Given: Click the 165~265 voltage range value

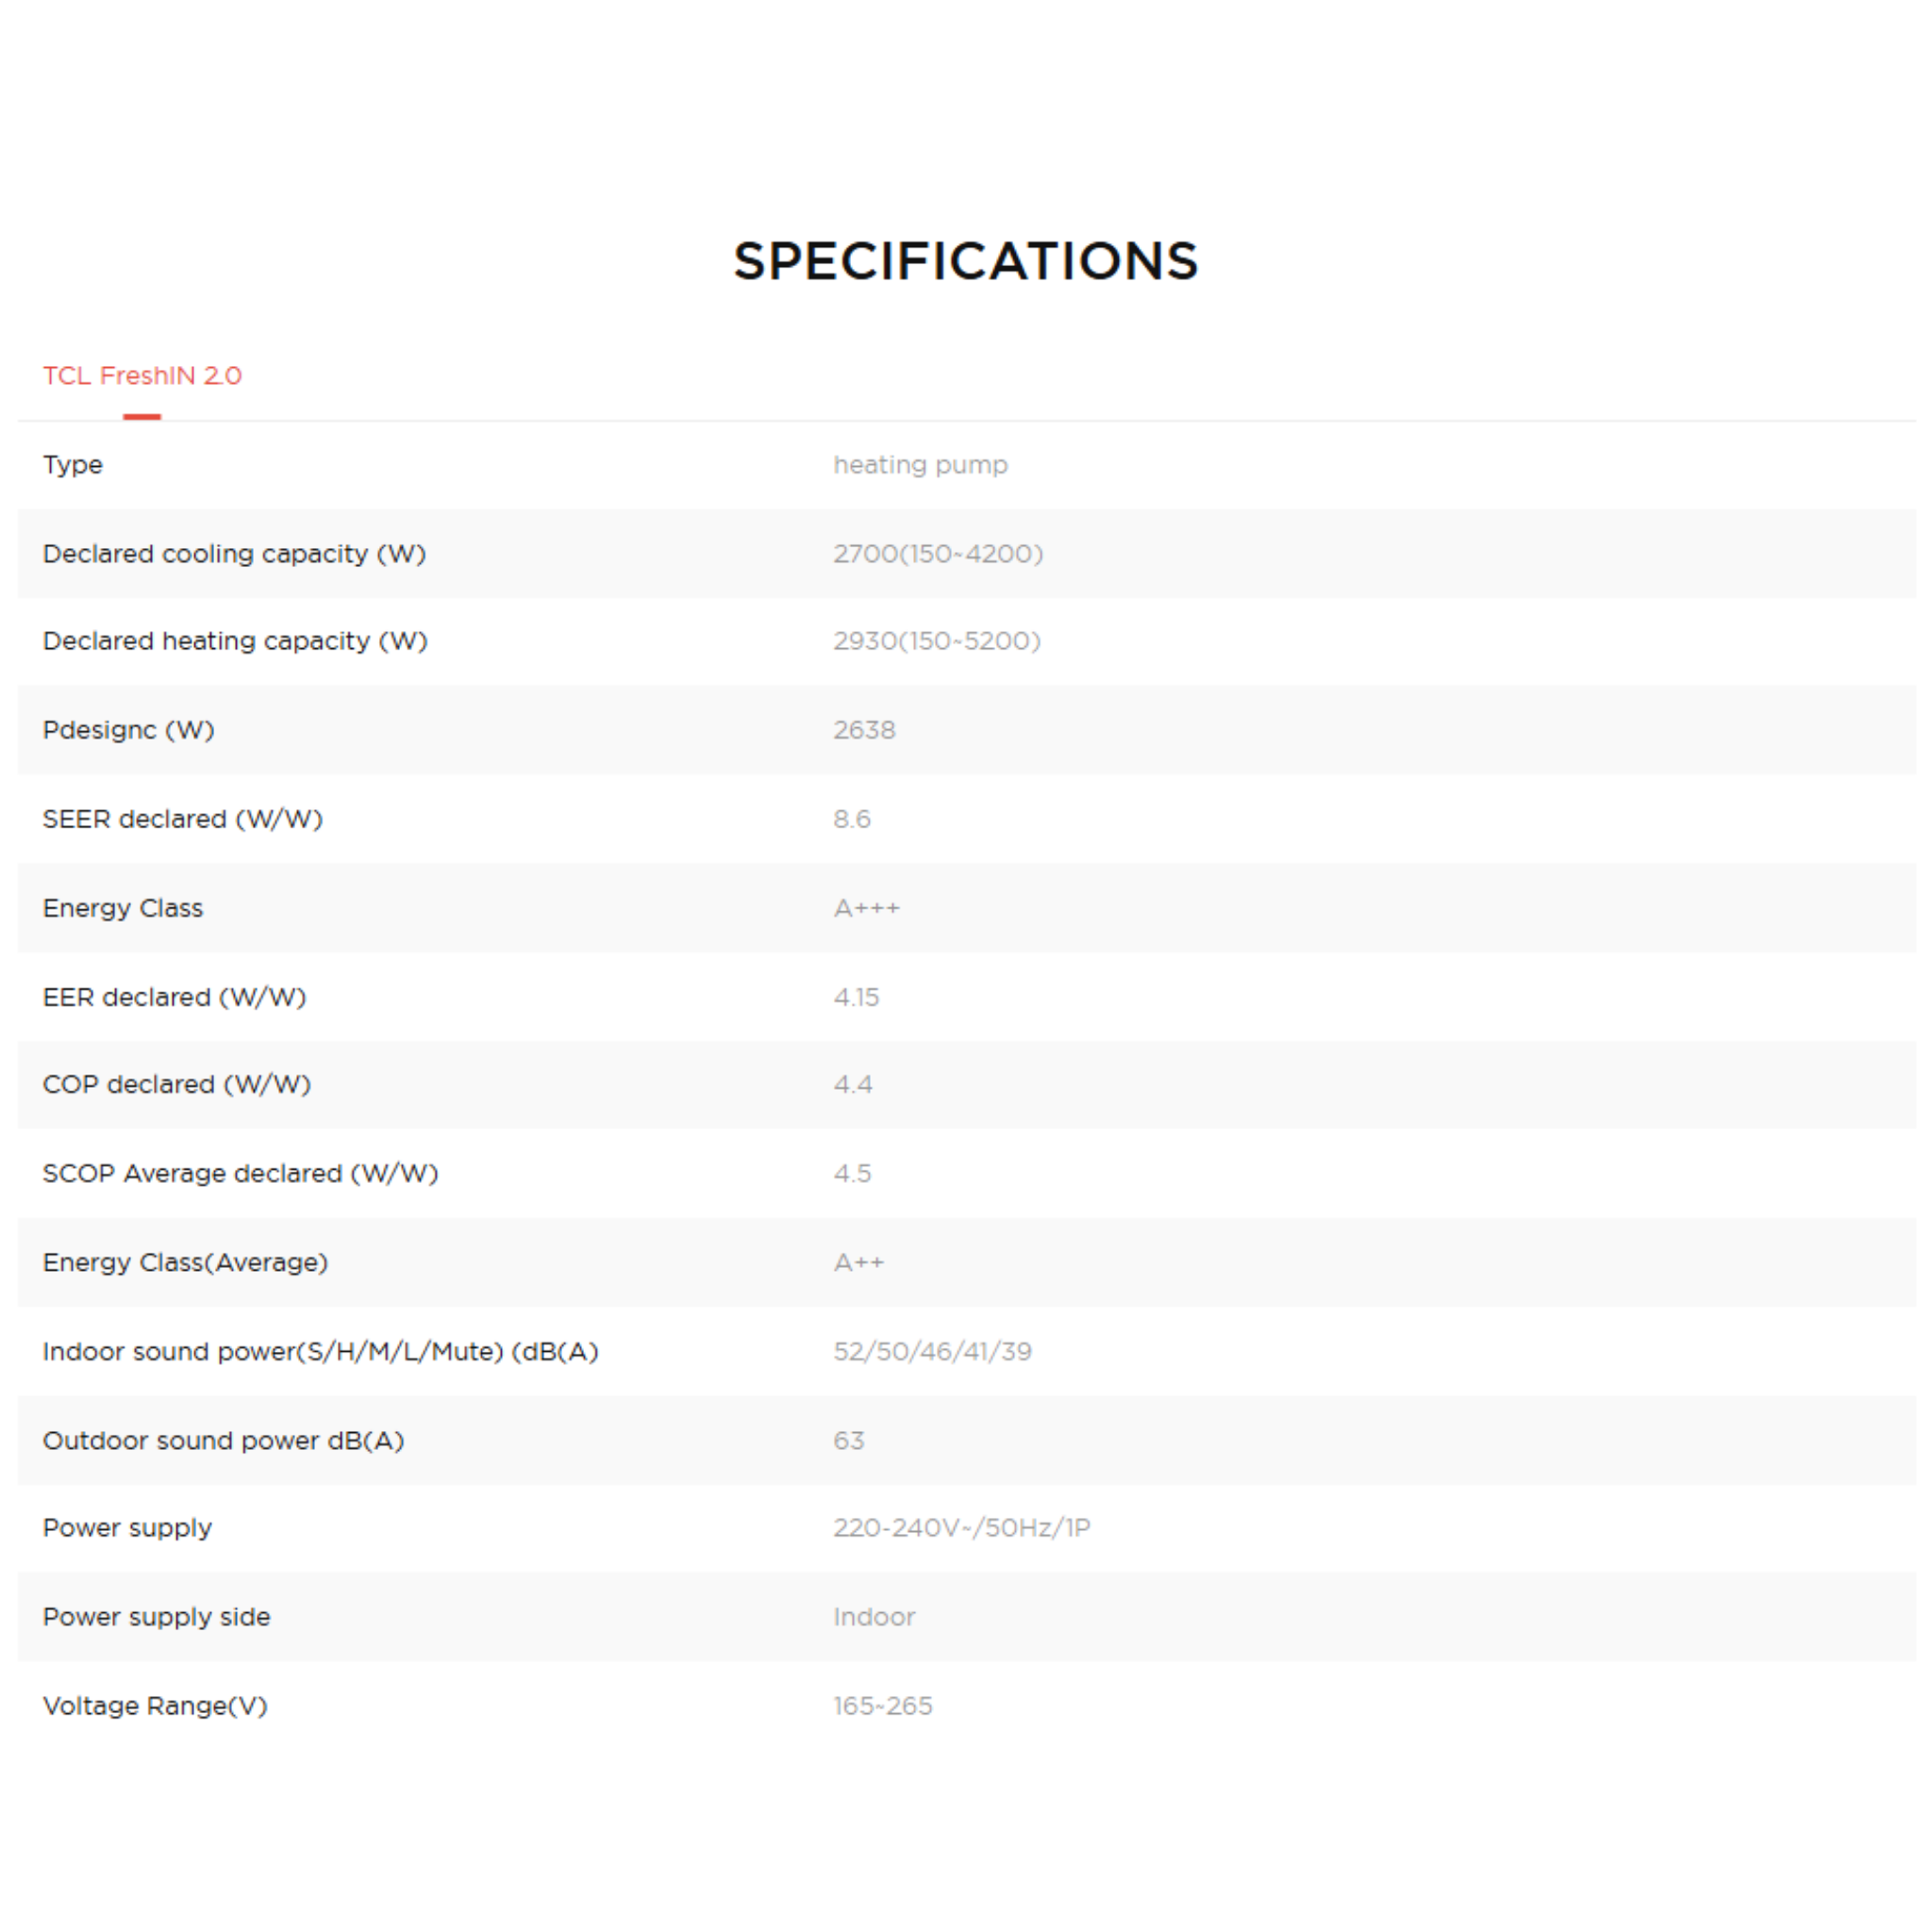Looking at the screenshot, I should pyautogui.click(x=882, y=1706).
